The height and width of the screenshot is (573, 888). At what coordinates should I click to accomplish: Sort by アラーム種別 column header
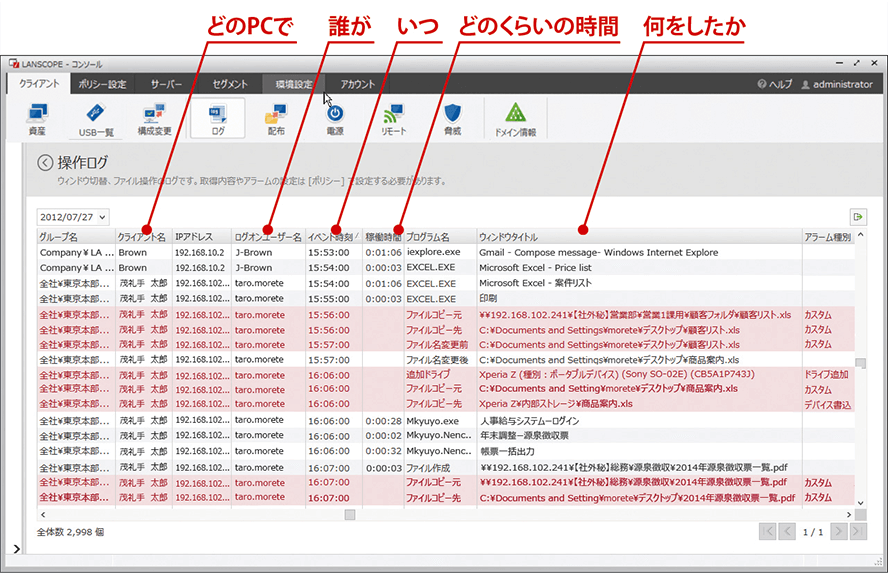(x=828, y=237)
